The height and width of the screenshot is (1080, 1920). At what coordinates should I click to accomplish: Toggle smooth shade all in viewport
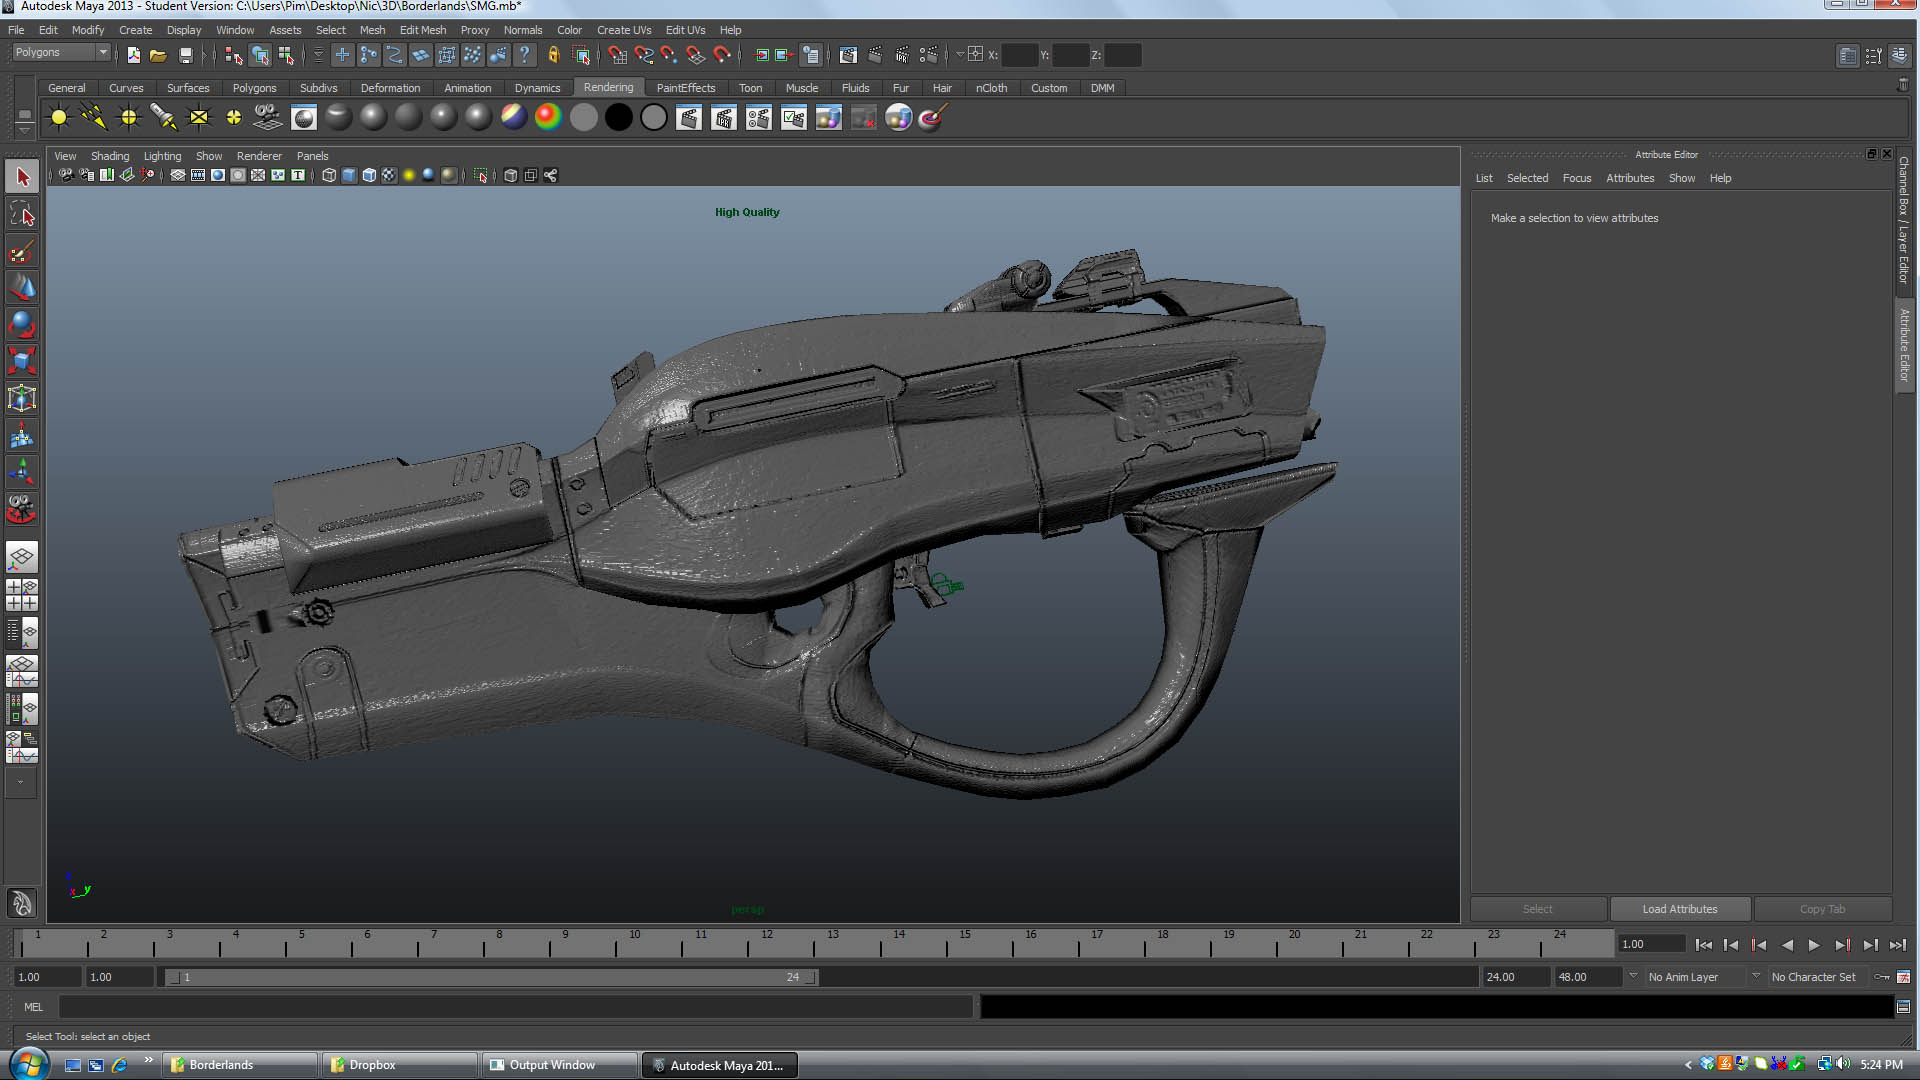[x=349, y=175]
